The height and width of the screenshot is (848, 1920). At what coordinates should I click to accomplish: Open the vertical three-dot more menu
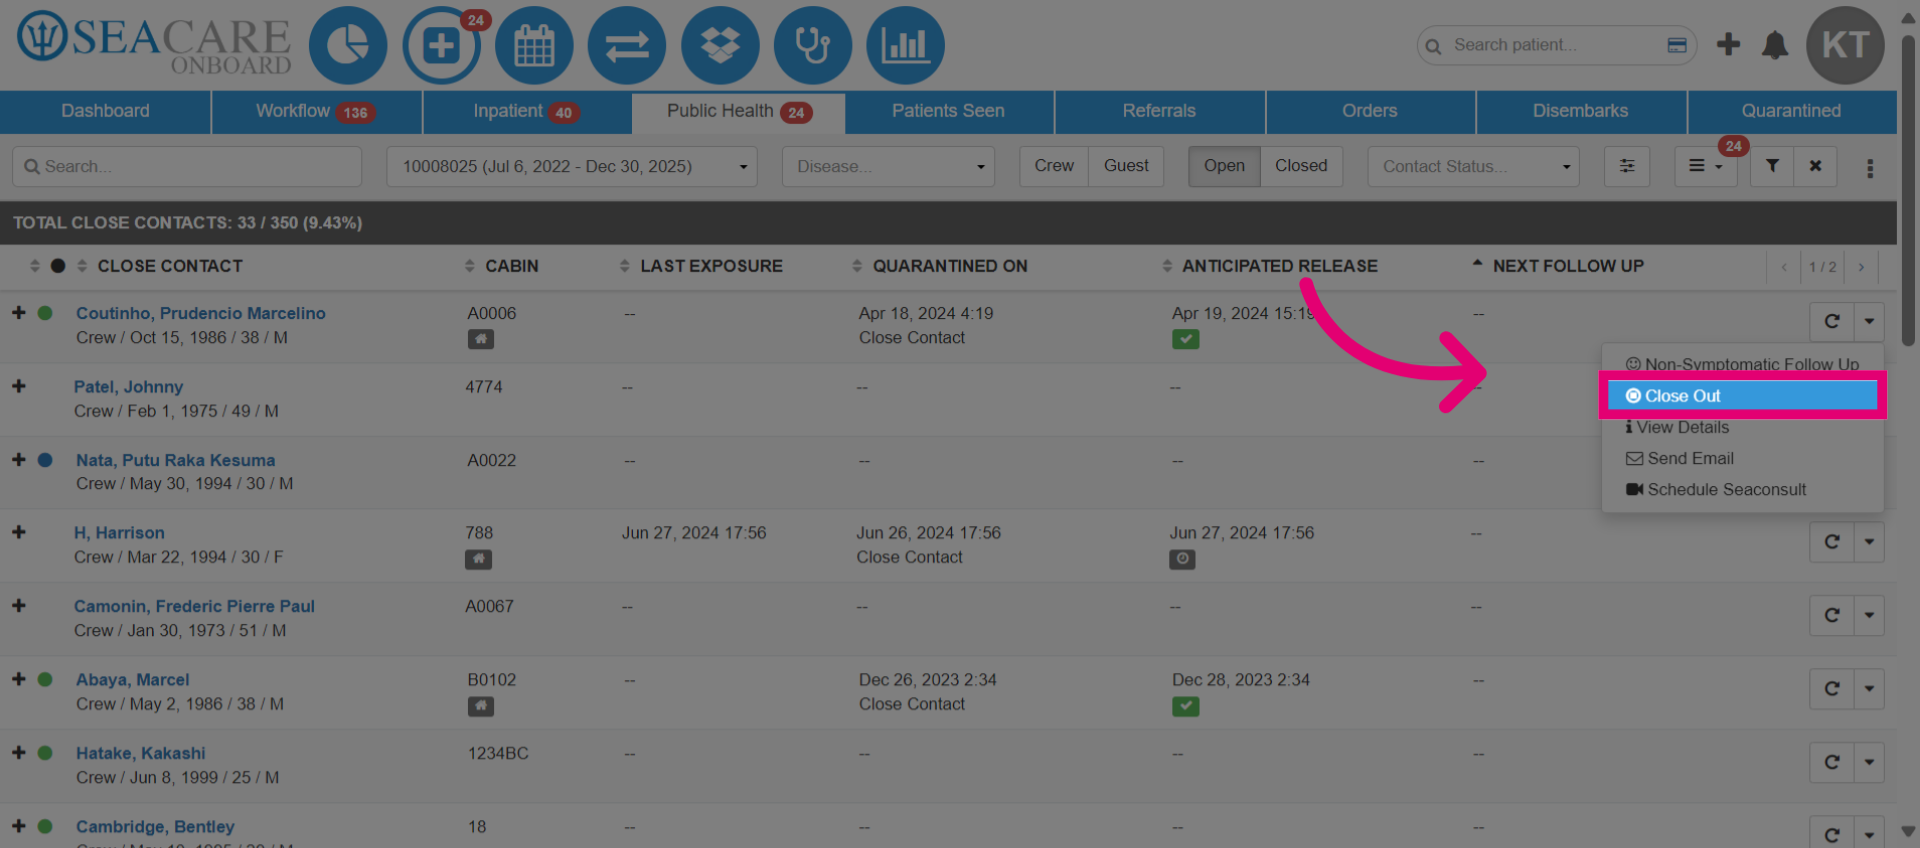(x=1870, y=168)
